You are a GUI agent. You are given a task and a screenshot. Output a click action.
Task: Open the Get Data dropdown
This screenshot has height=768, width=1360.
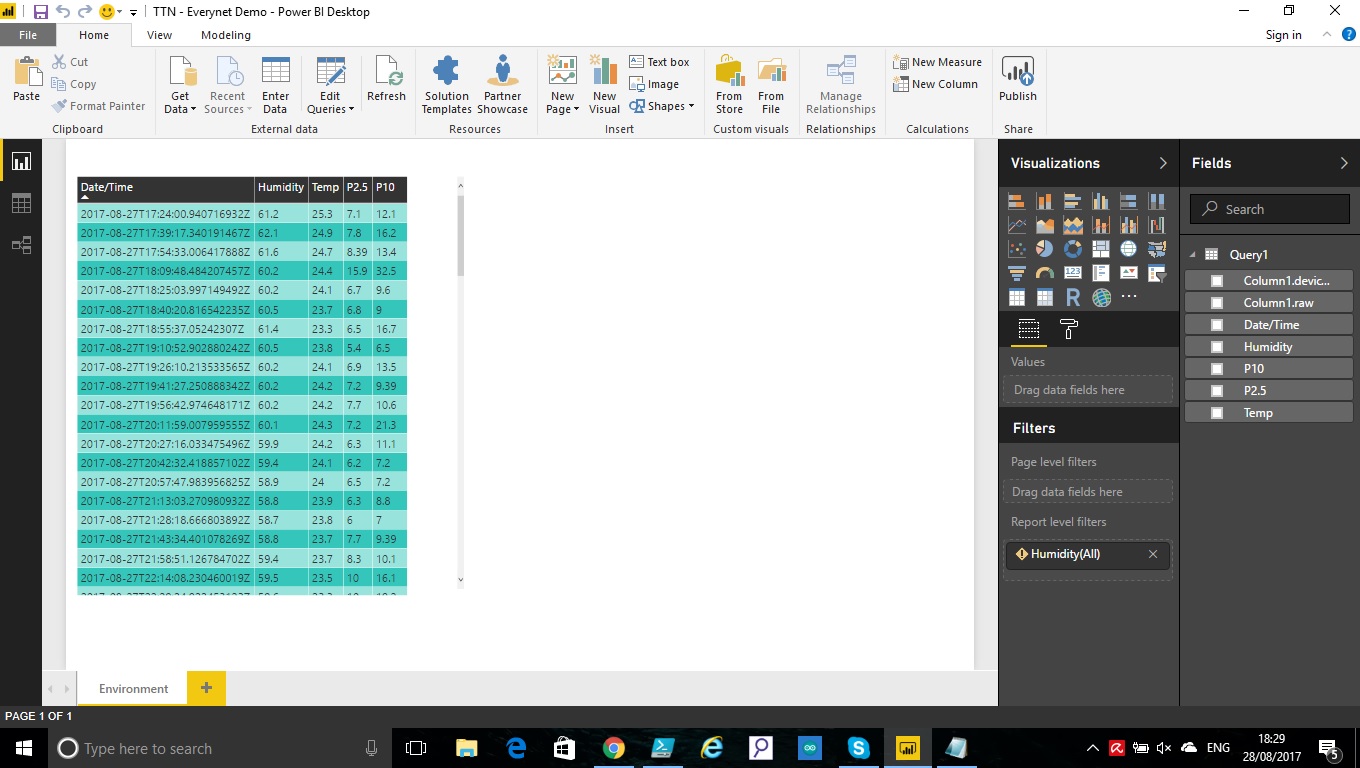point(181,103)
